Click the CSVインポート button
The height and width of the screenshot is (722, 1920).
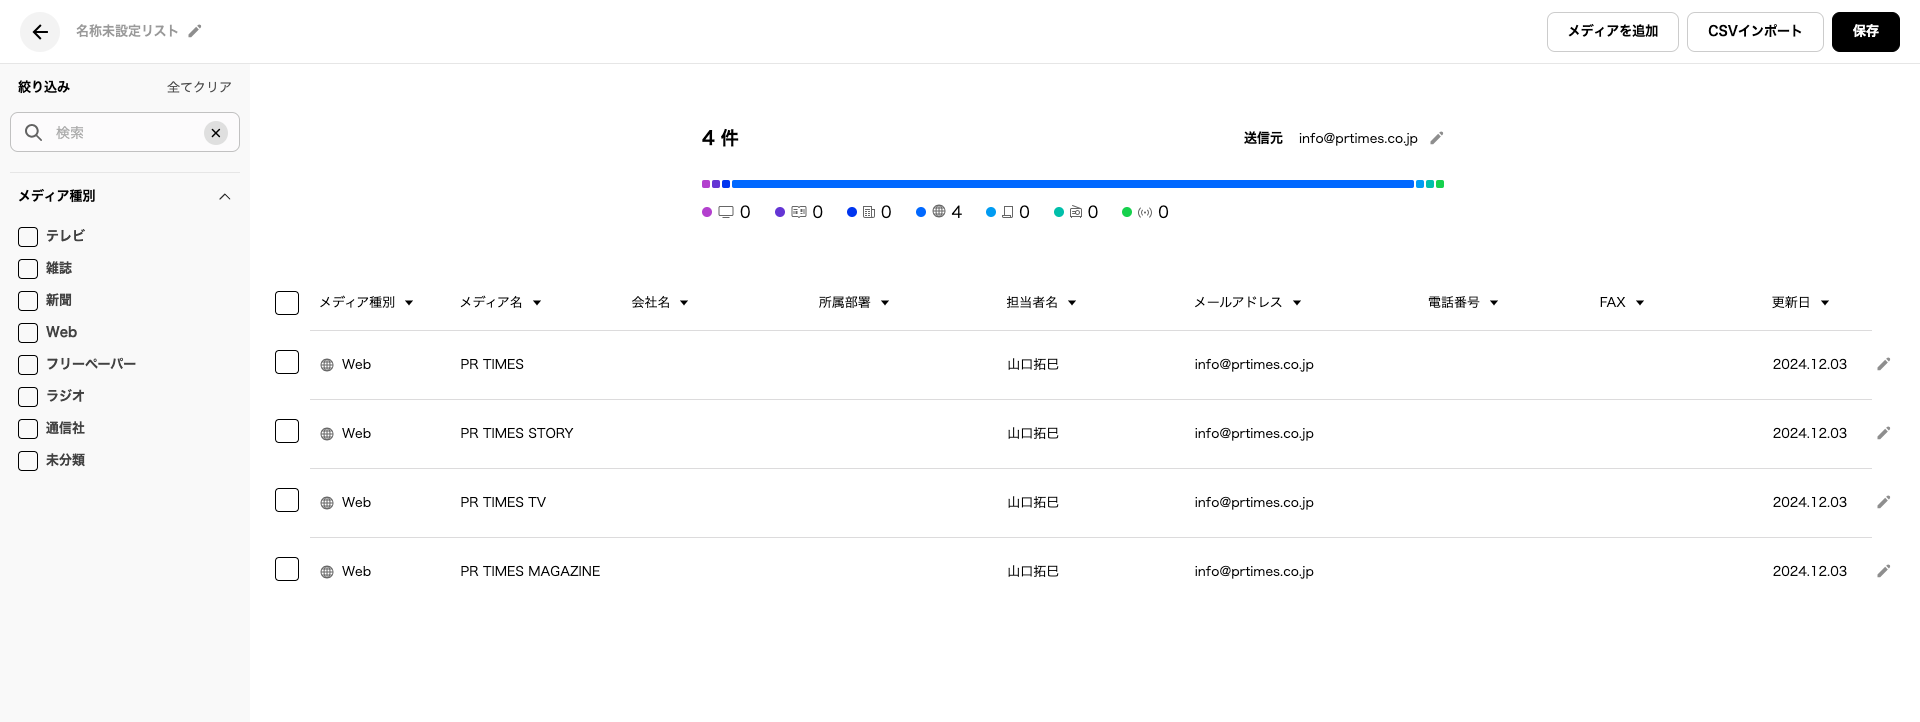click(x=1754, y=32)
